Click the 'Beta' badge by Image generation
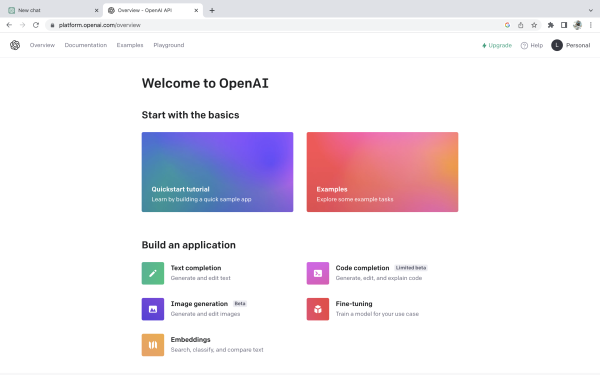 point(240,304)
